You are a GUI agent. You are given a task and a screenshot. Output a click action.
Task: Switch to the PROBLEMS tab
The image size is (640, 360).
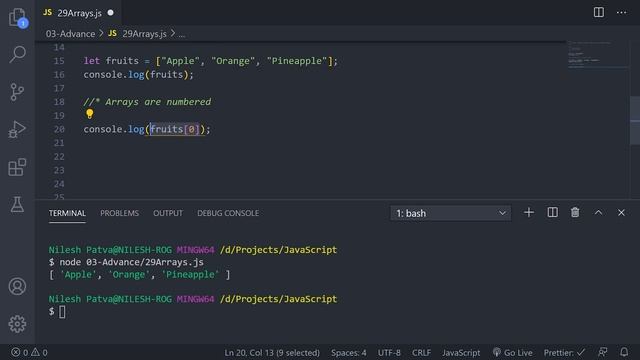point(120,213)
